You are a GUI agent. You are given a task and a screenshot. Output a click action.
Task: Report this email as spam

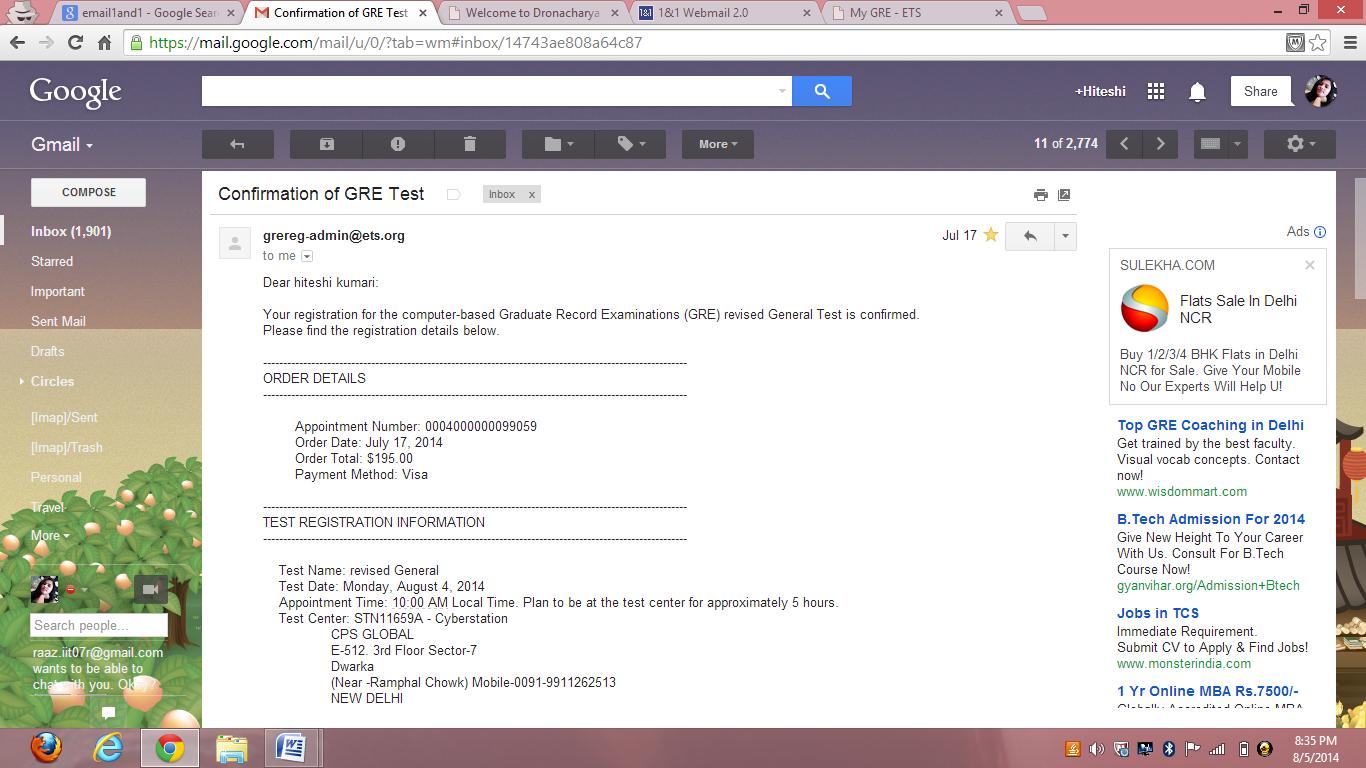click(398, 144)
